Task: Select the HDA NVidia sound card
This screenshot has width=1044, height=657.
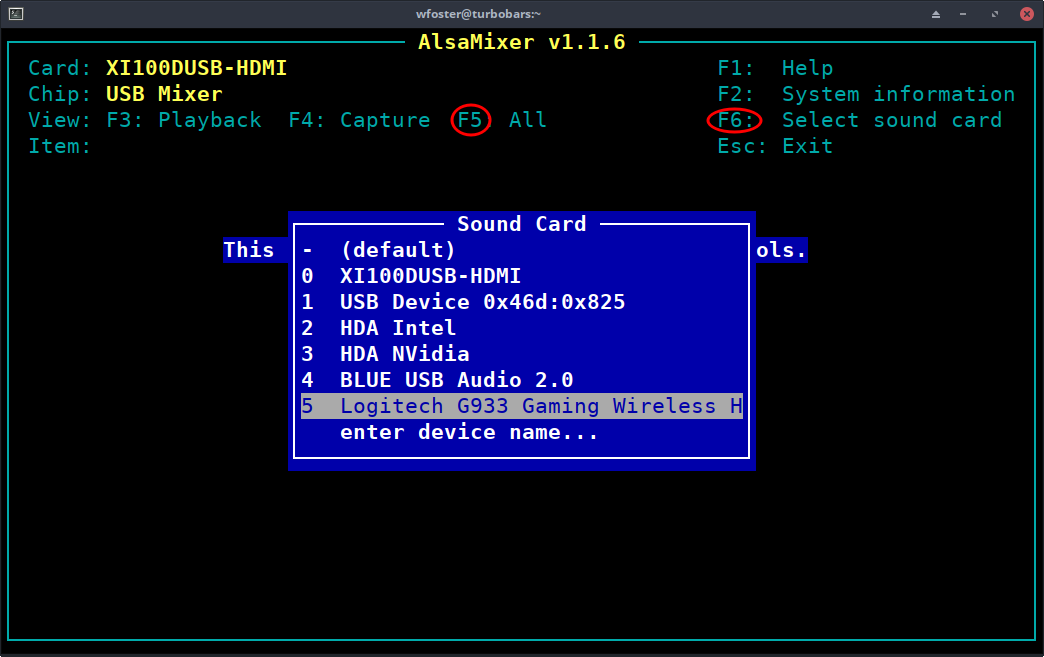Action: (x=521, y=354)
